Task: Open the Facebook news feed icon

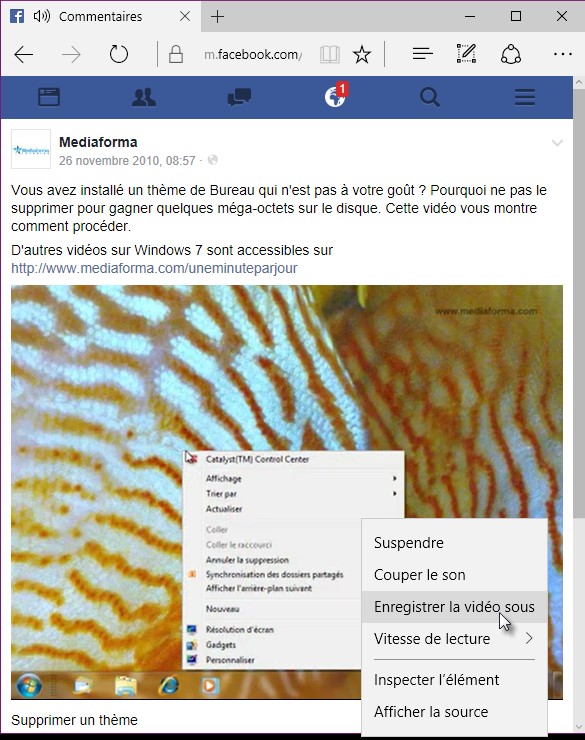Action: (49, 97)
